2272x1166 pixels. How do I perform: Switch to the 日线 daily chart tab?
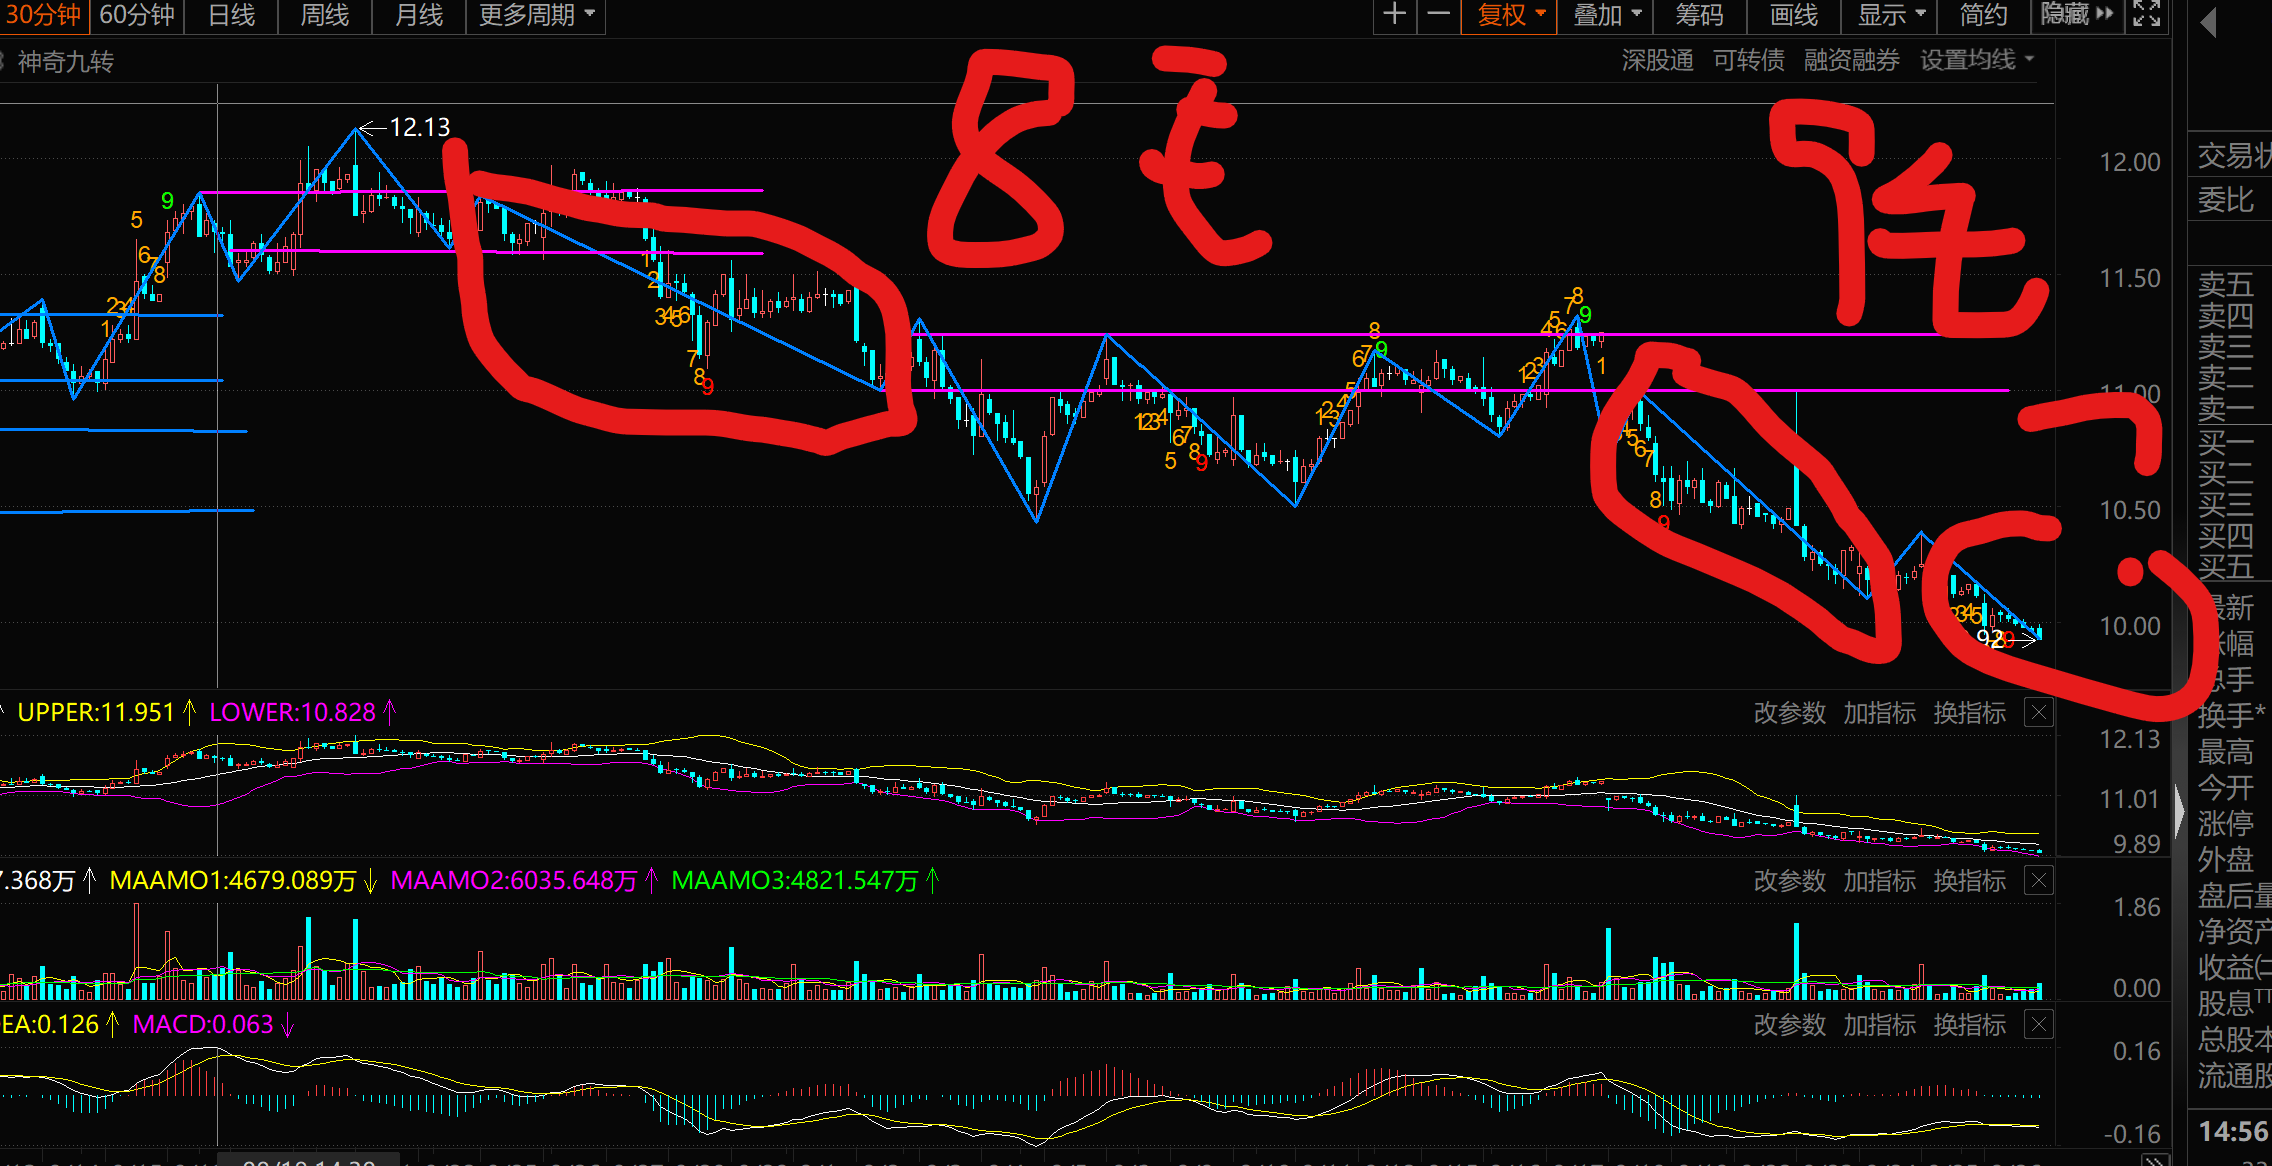231,15
